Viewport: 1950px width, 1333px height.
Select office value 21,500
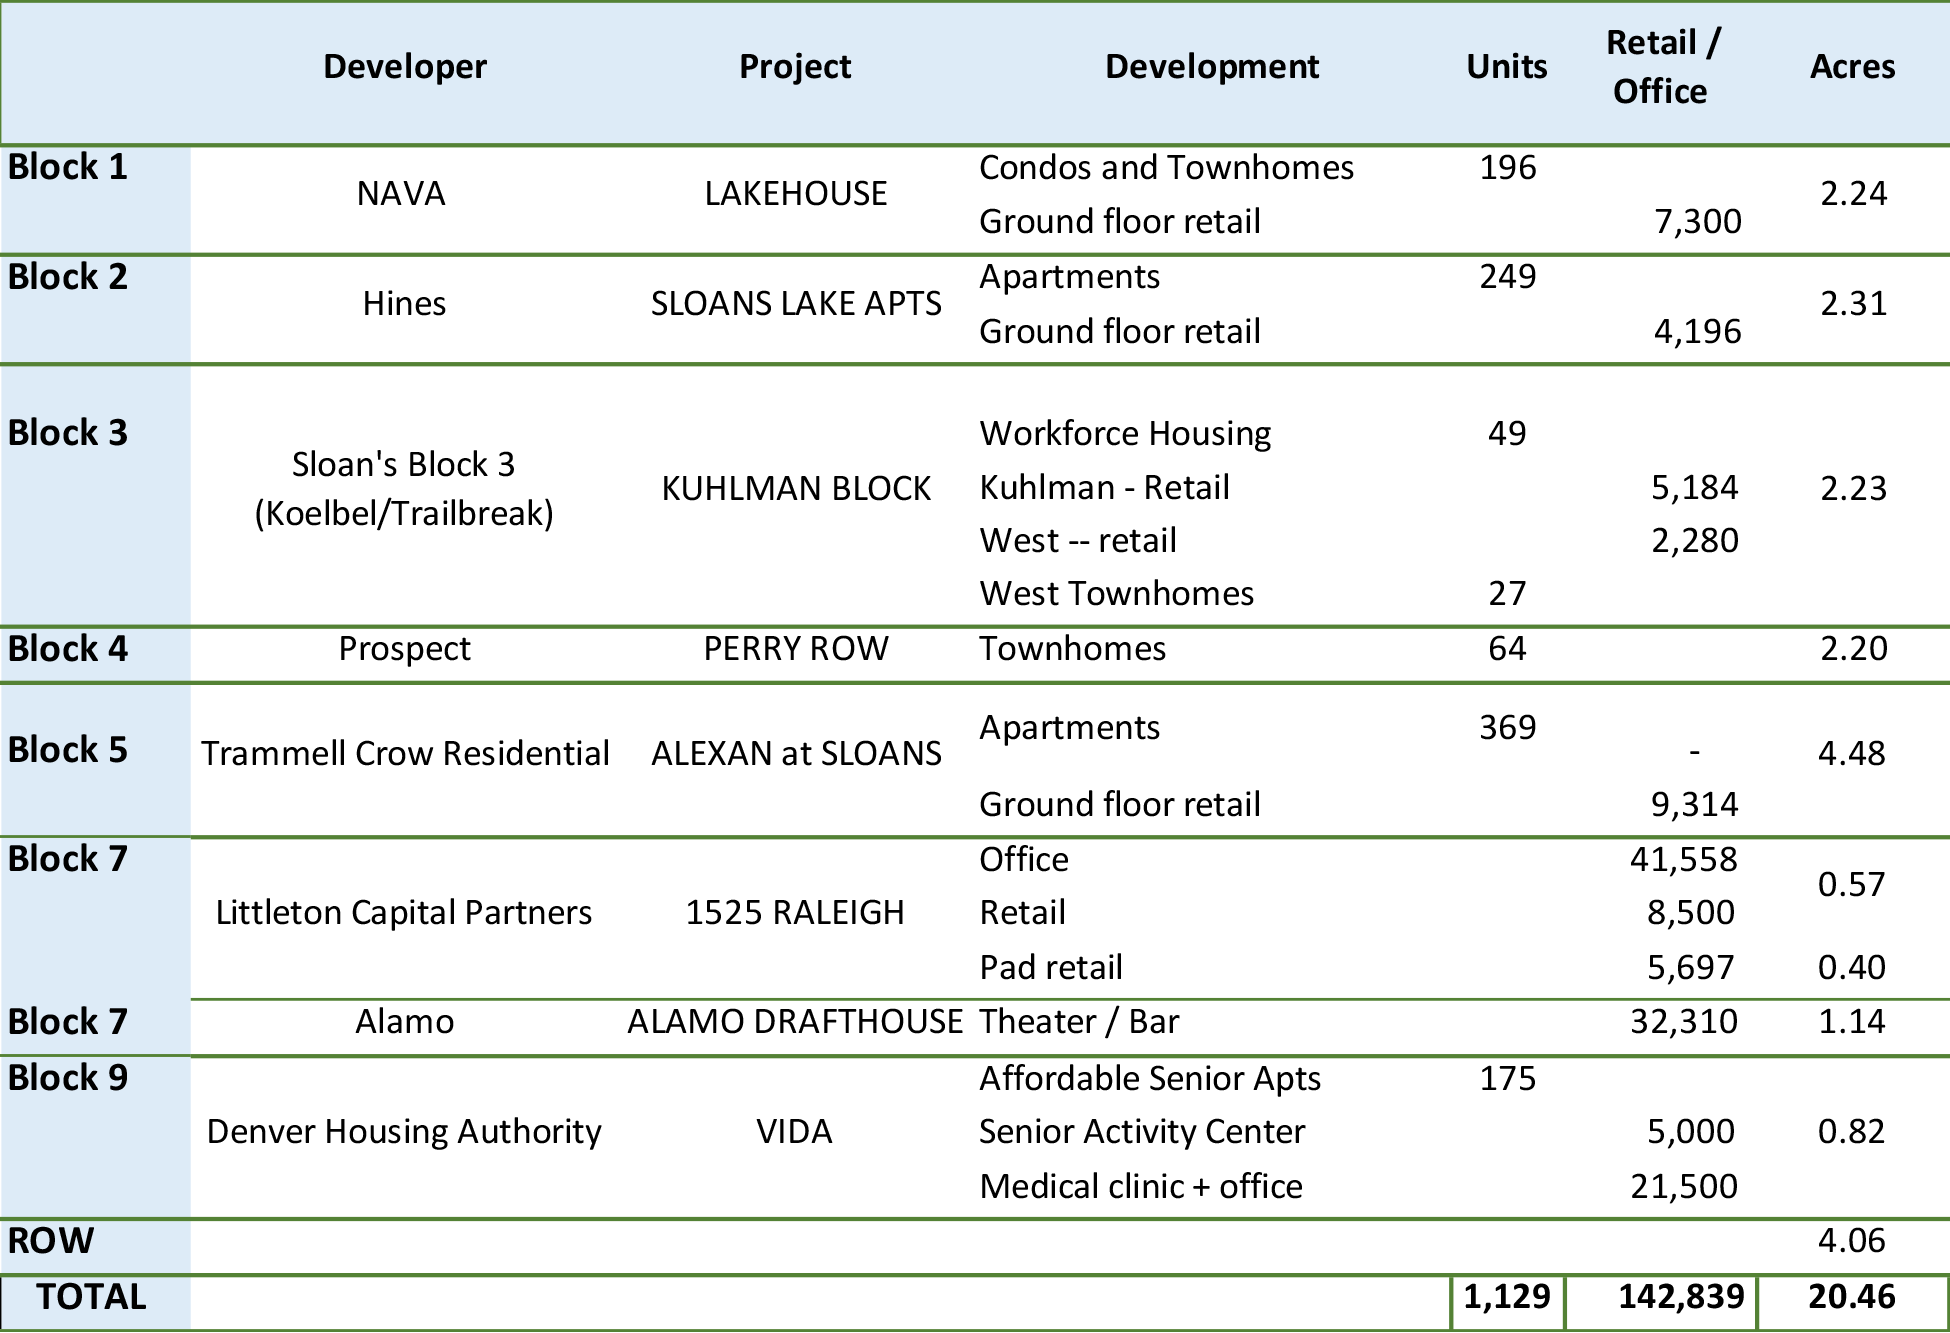pos(1684,1186)
